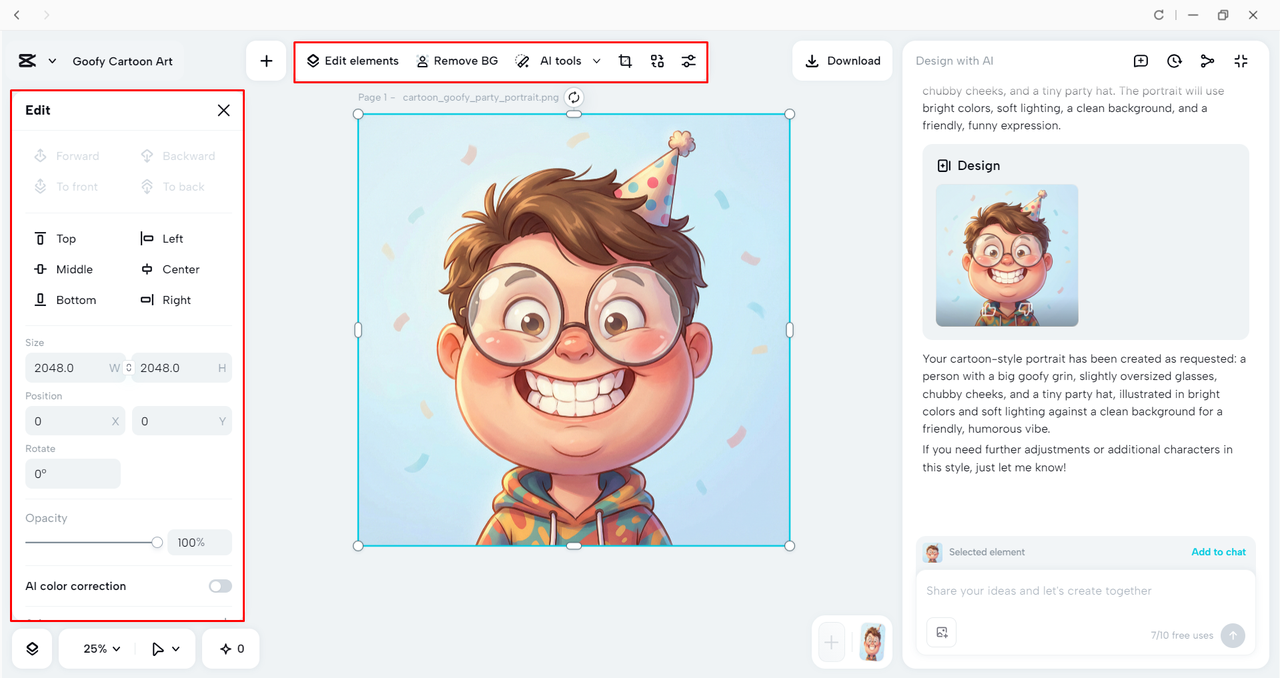Click the back navigation arrow
This screenshot has height=678, width=1280.
(x=17, y=15)
